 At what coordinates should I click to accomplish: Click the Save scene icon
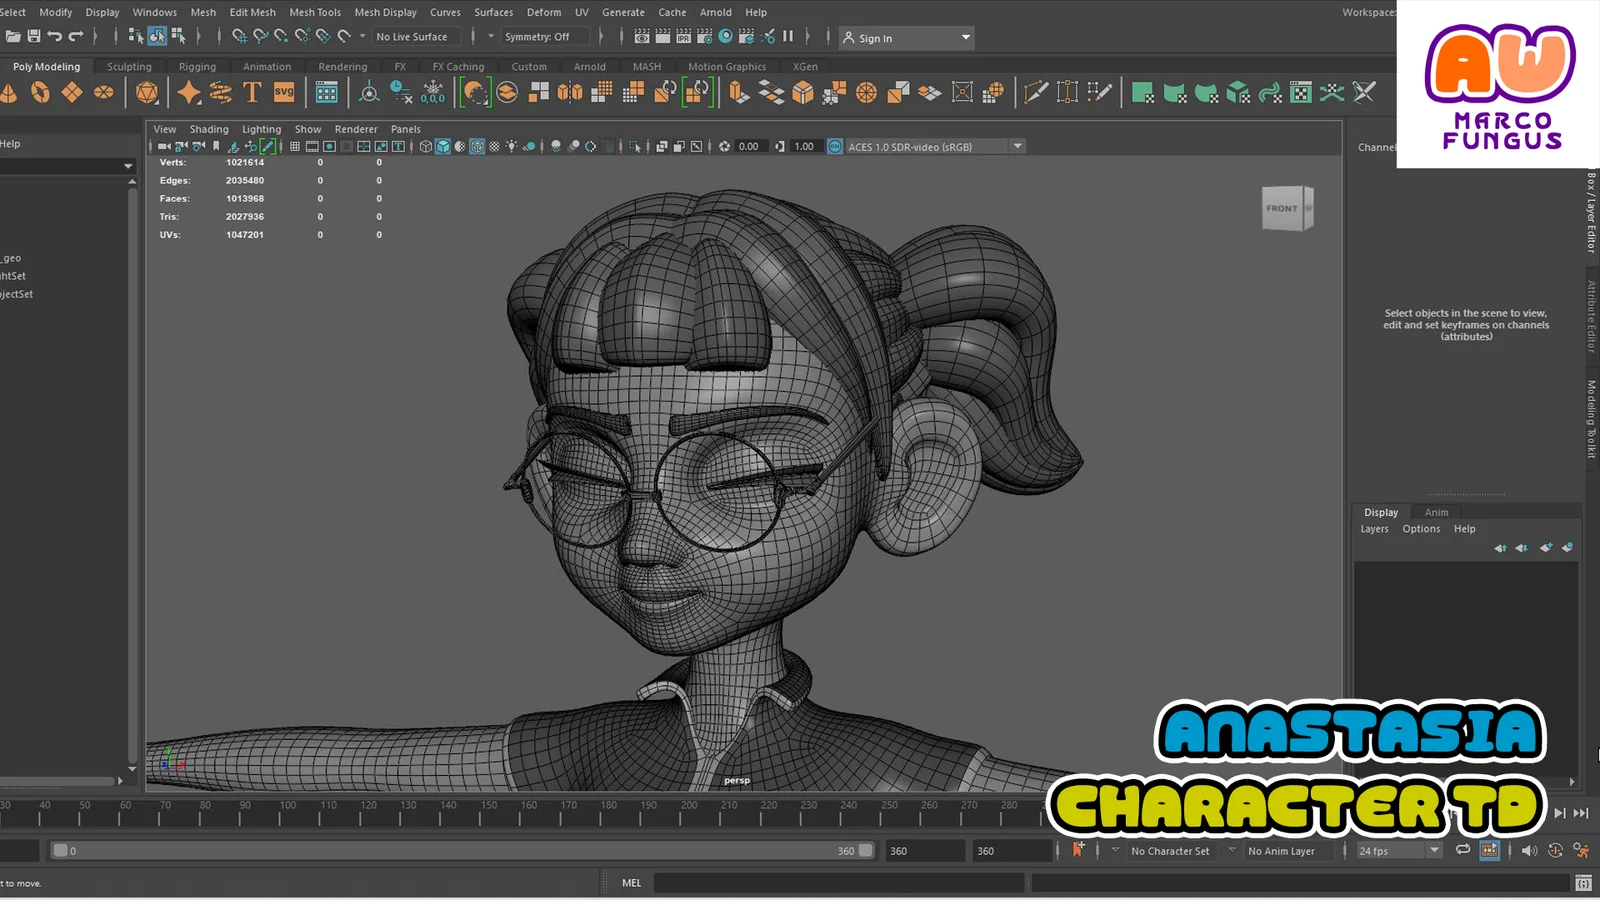pos(34,37)
